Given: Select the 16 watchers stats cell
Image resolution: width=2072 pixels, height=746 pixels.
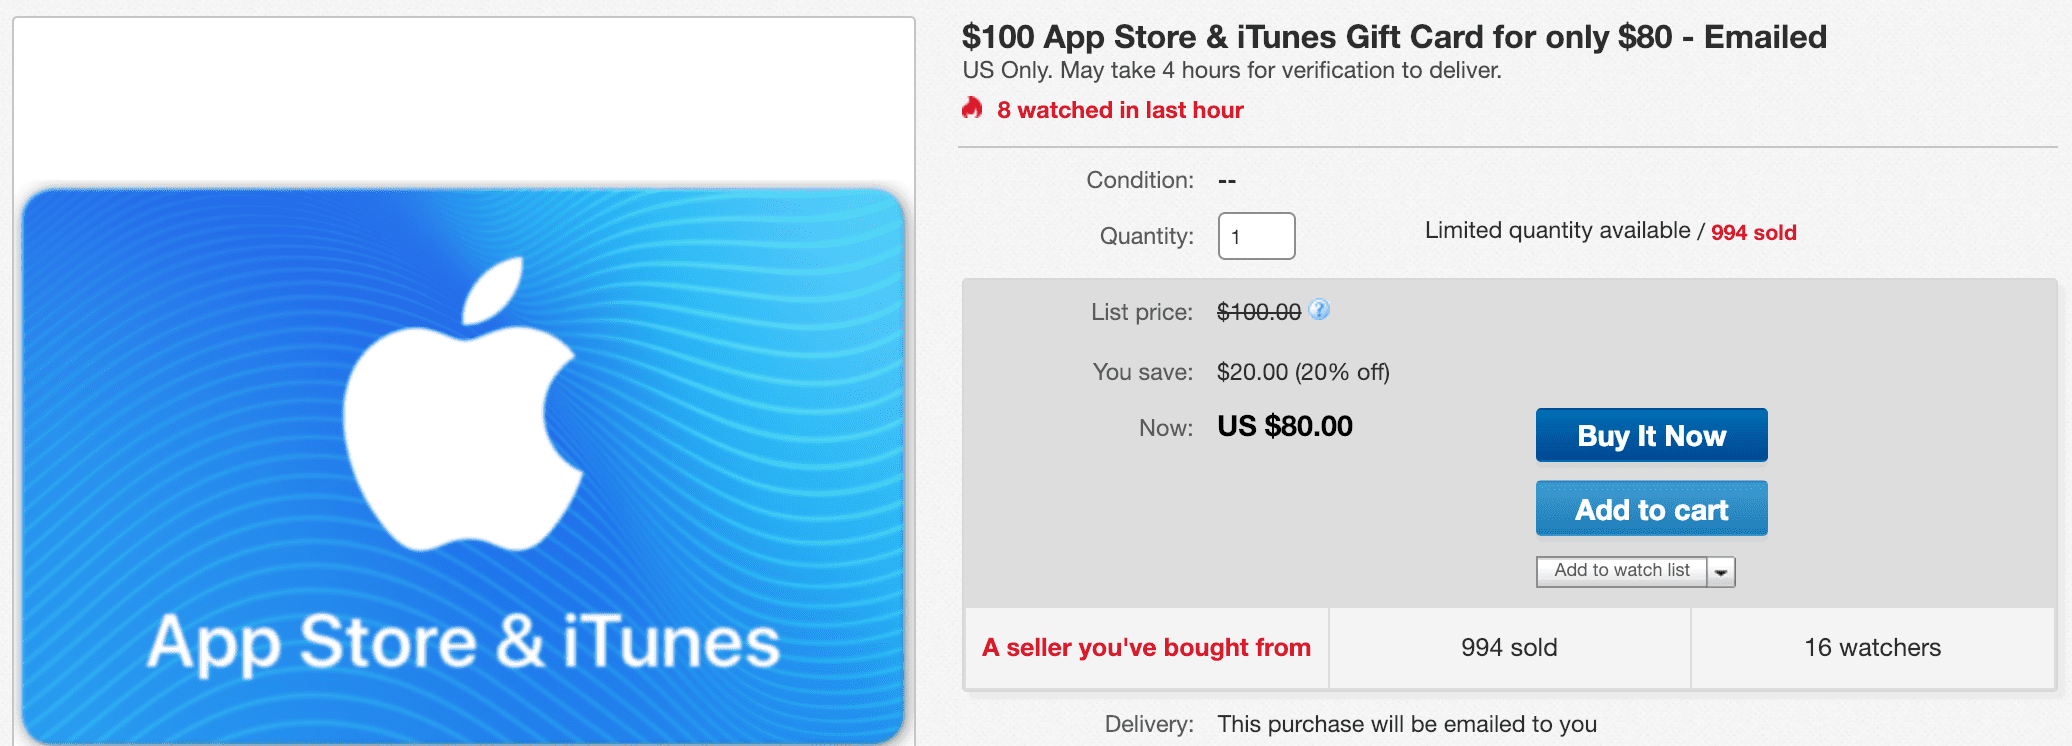Looking at the screenshot, I should pyautogui.click(x=1872, y=648).
